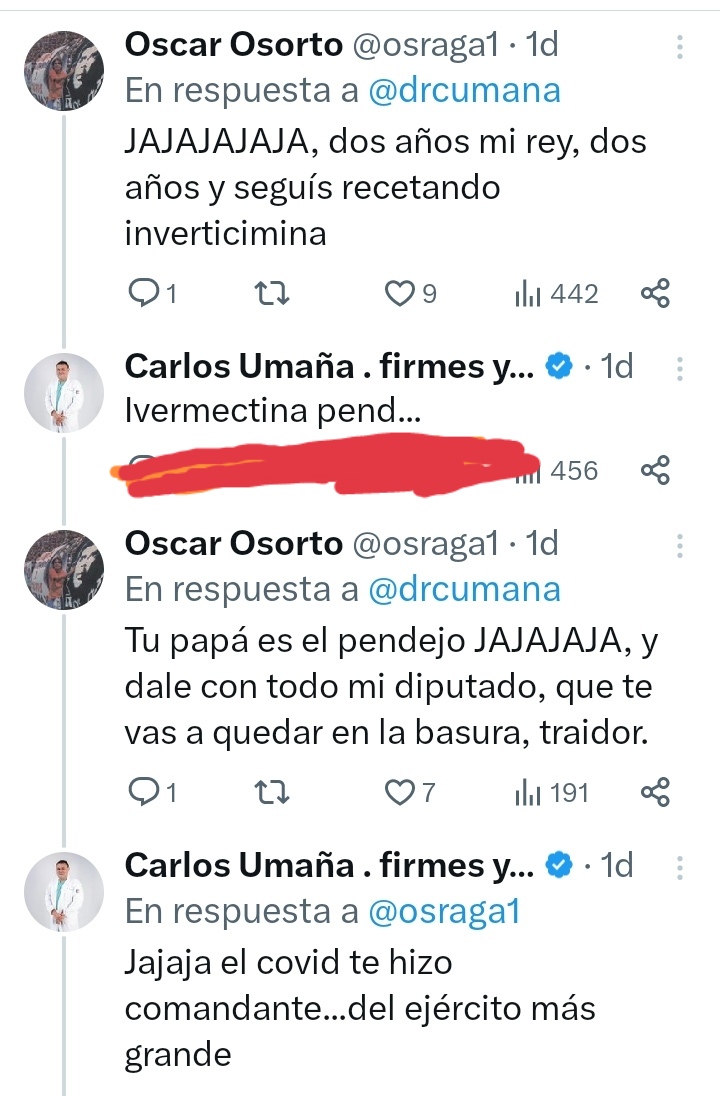Viewport: 720px width, 1096px height.
Task: Retweet Oscar's 'dos años mi rey' tweet
Action: pos(272,293)
